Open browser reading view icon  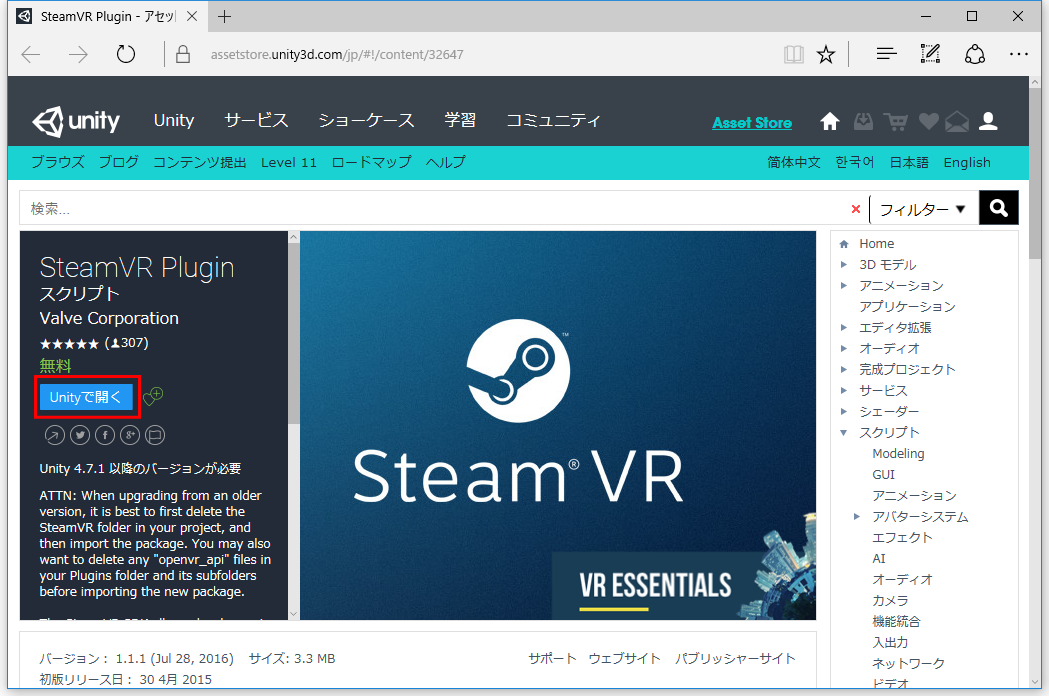click(x=793, y=54)
